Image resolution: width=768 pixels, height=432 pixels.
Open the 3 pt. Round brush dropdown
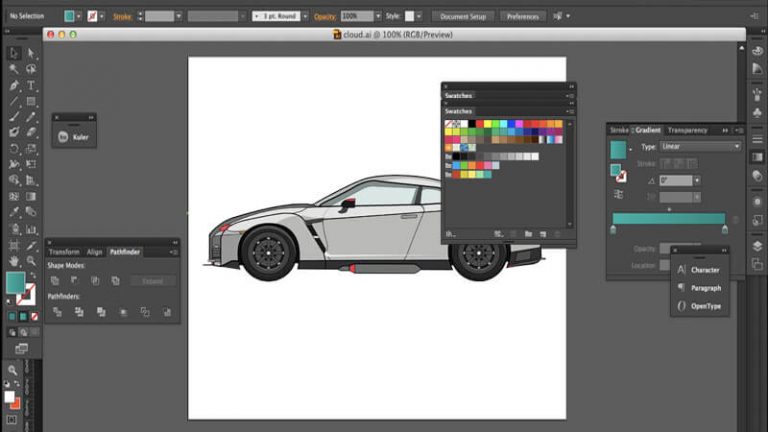tap(306, 16)
